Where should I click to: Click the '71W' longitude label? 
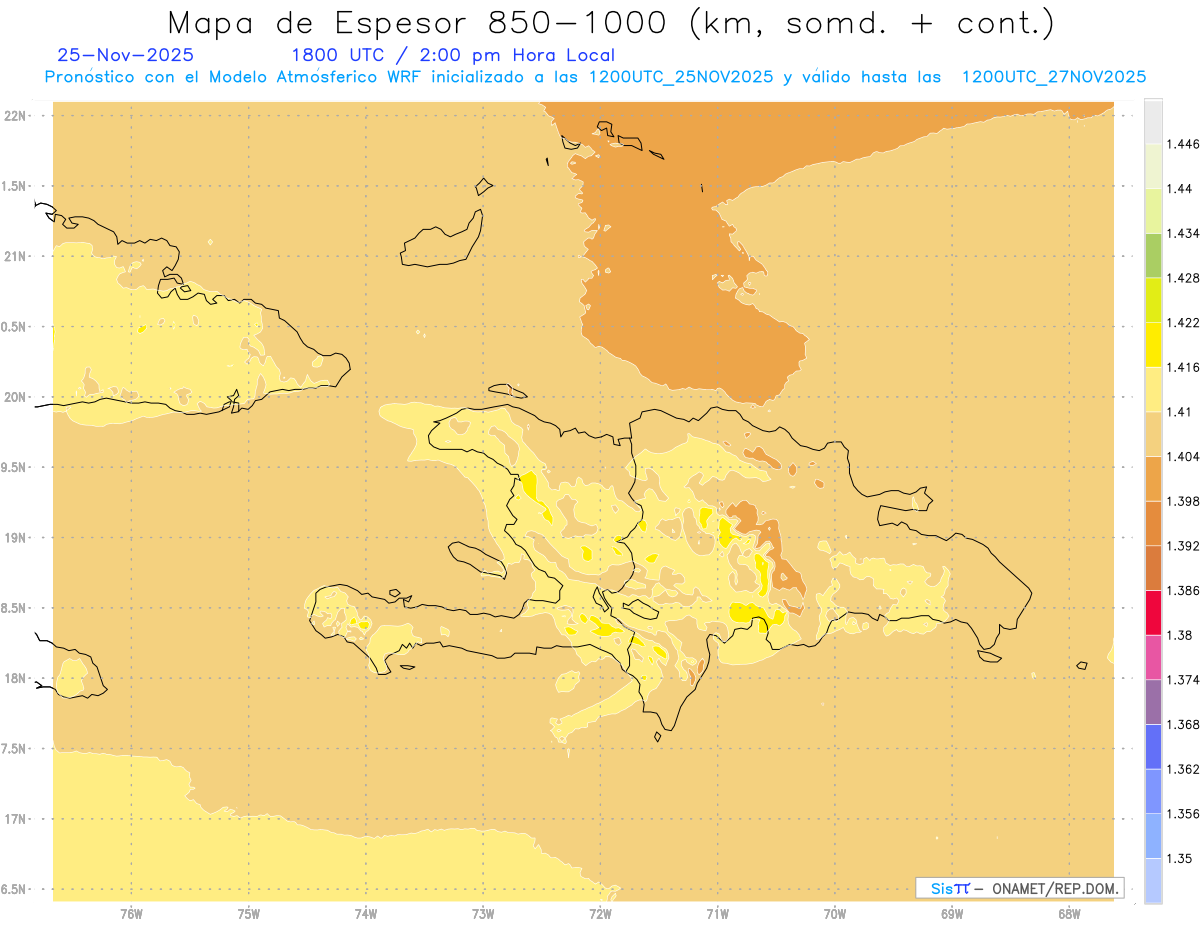tap(717, 913)
